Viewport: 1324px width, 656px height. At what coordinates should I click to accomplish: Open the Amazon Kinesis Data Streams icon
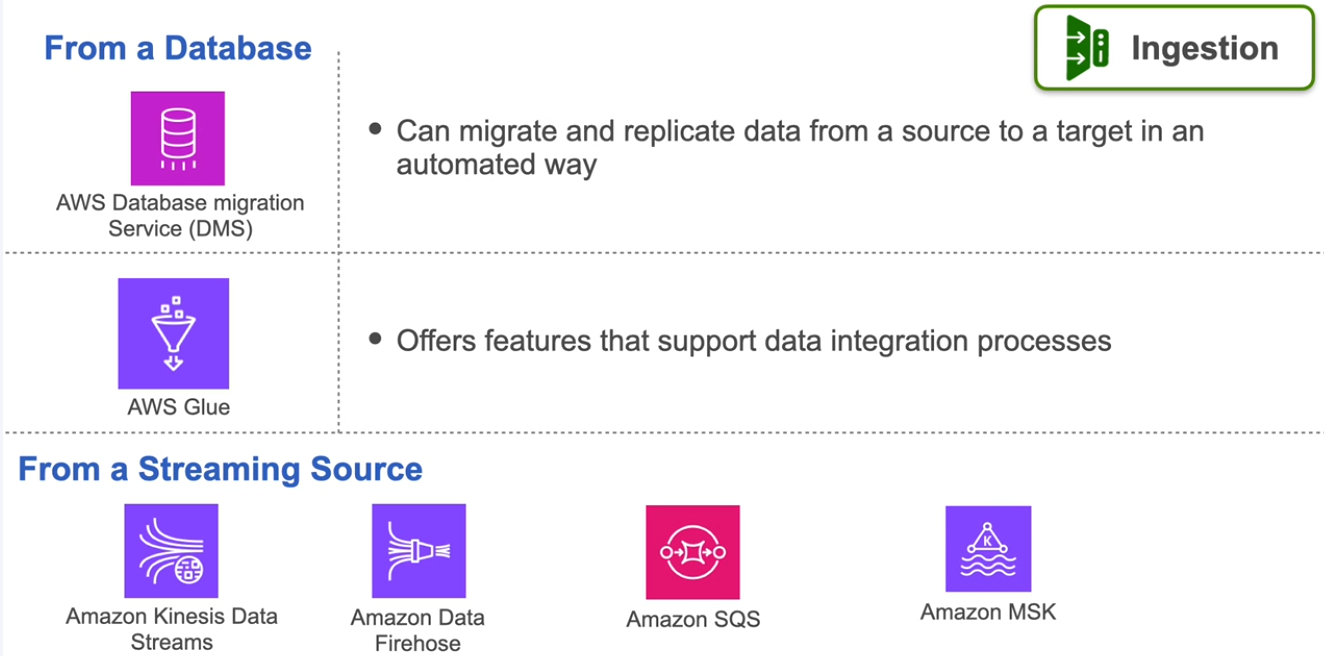click(x=171, y=550)
